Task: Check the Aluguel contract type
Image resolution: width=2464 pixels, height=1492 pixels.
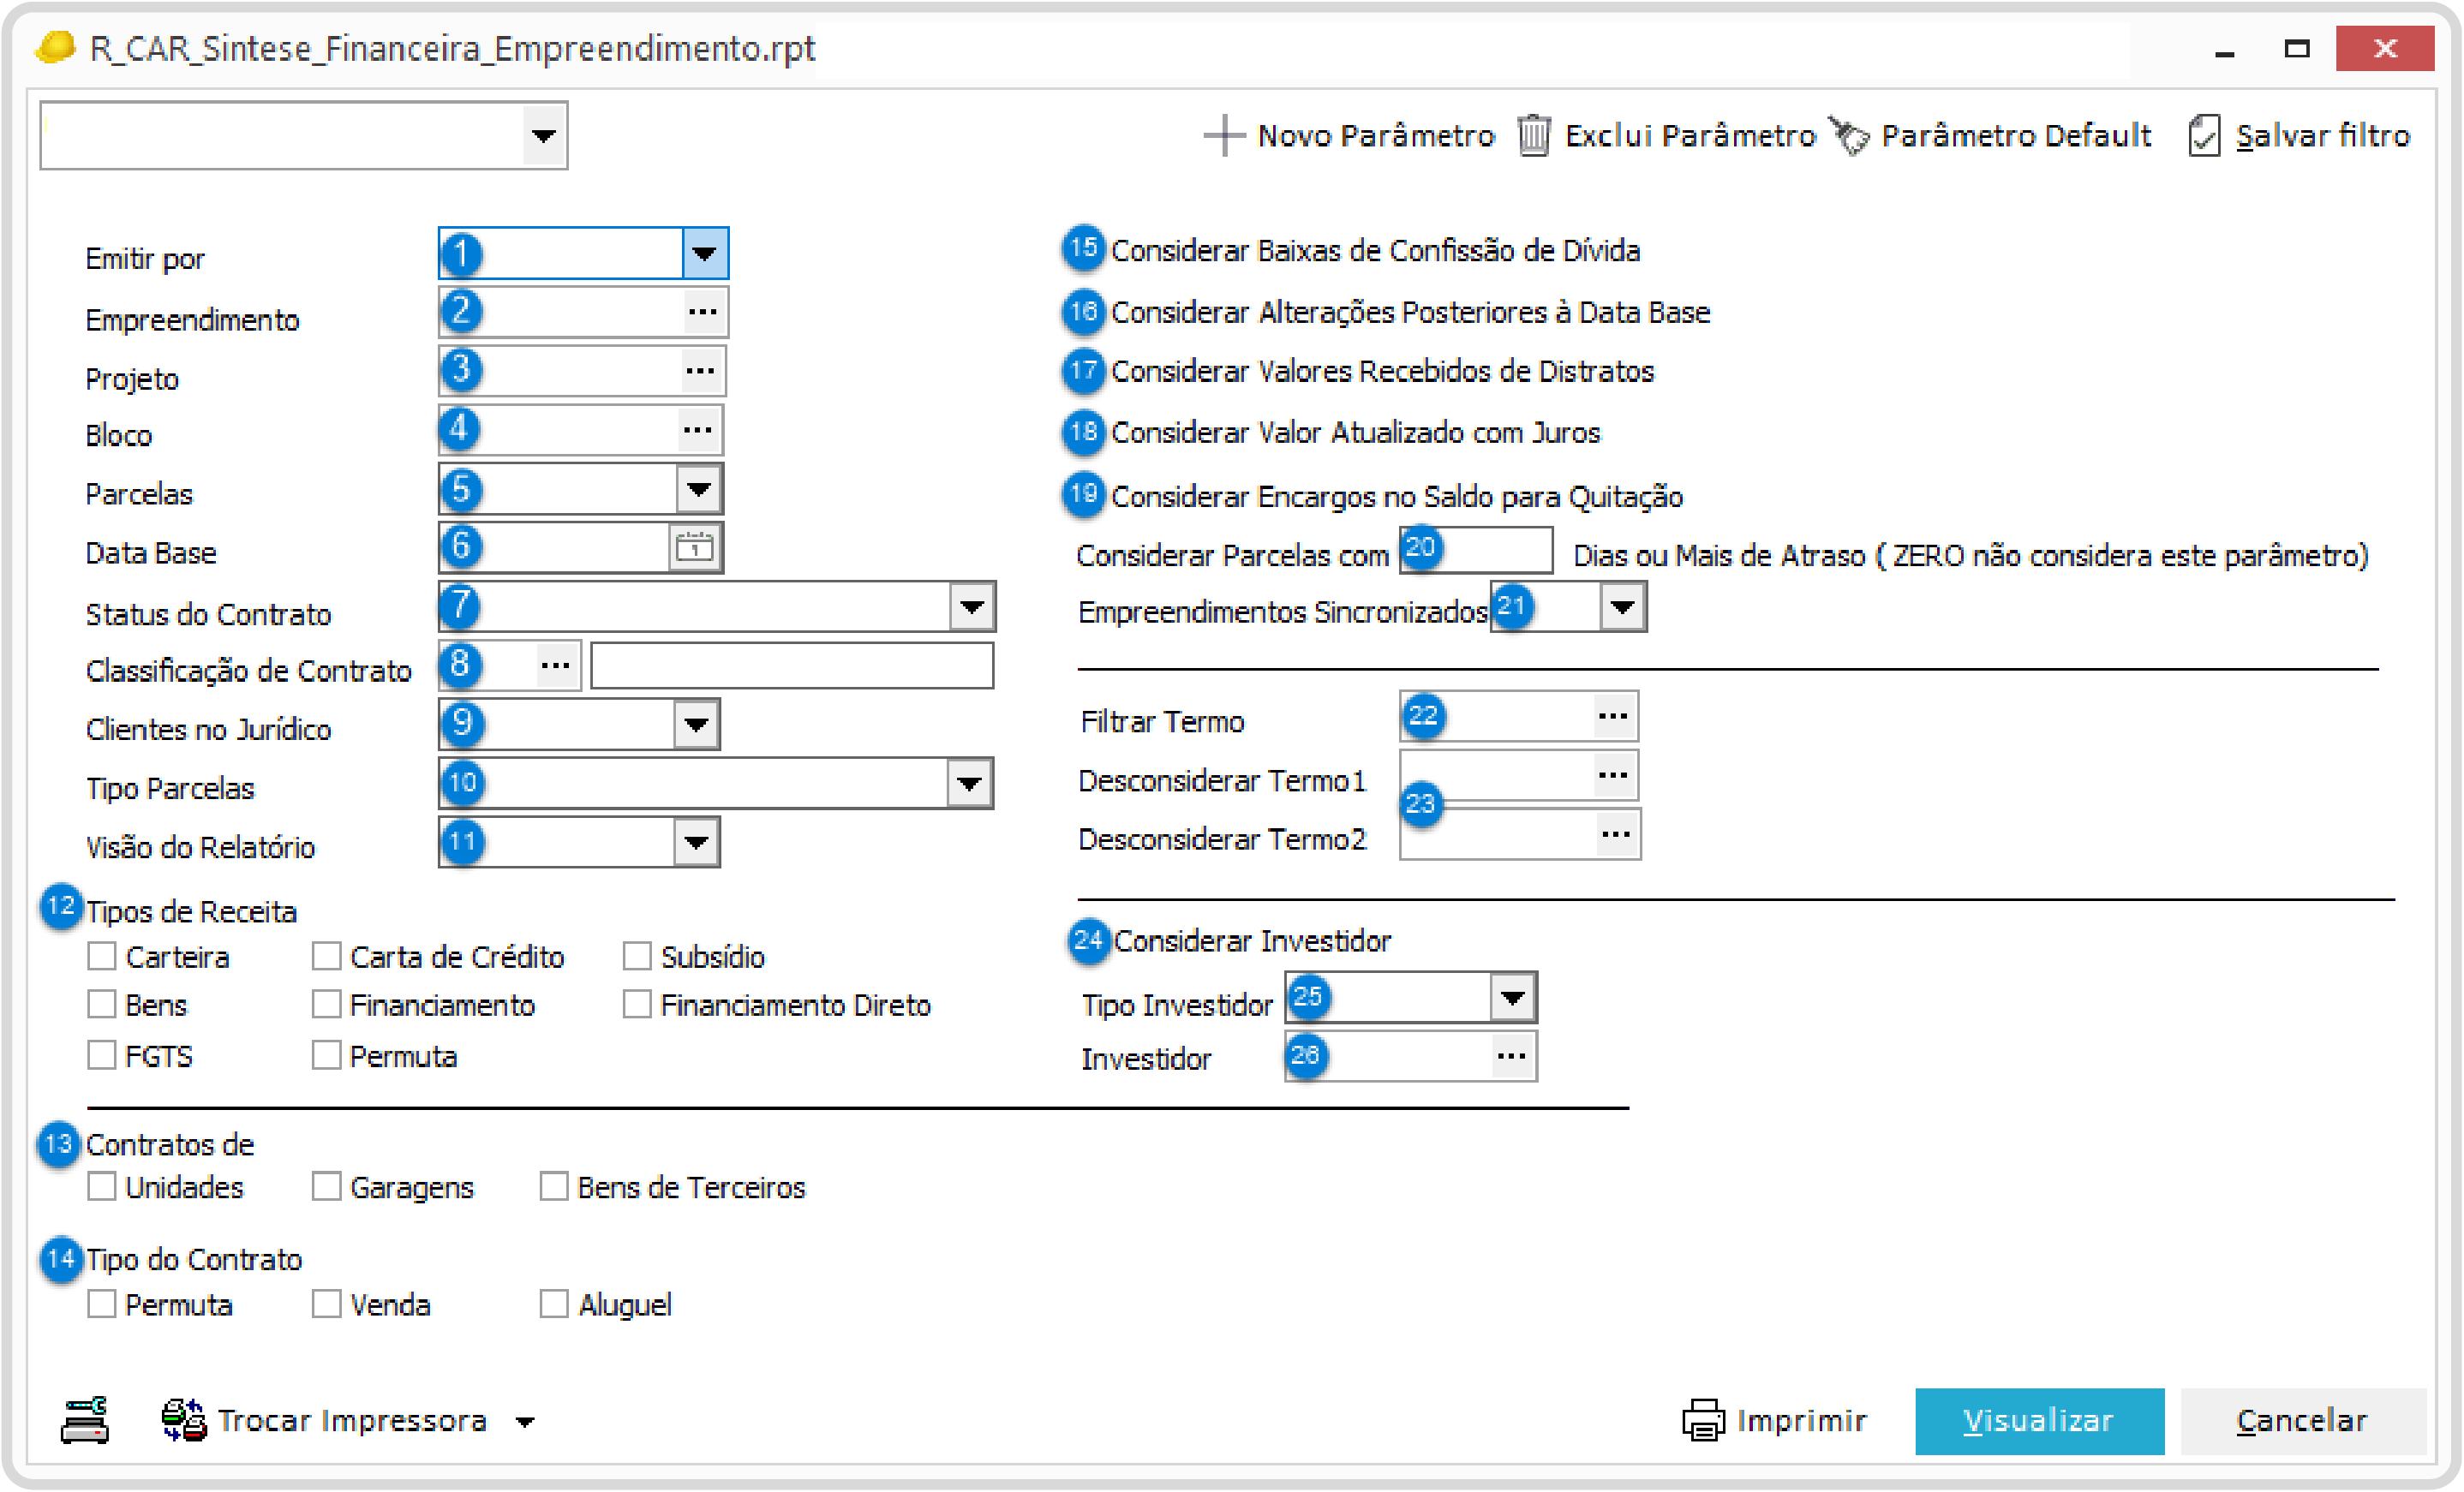Action: [x=554, y=1304]
